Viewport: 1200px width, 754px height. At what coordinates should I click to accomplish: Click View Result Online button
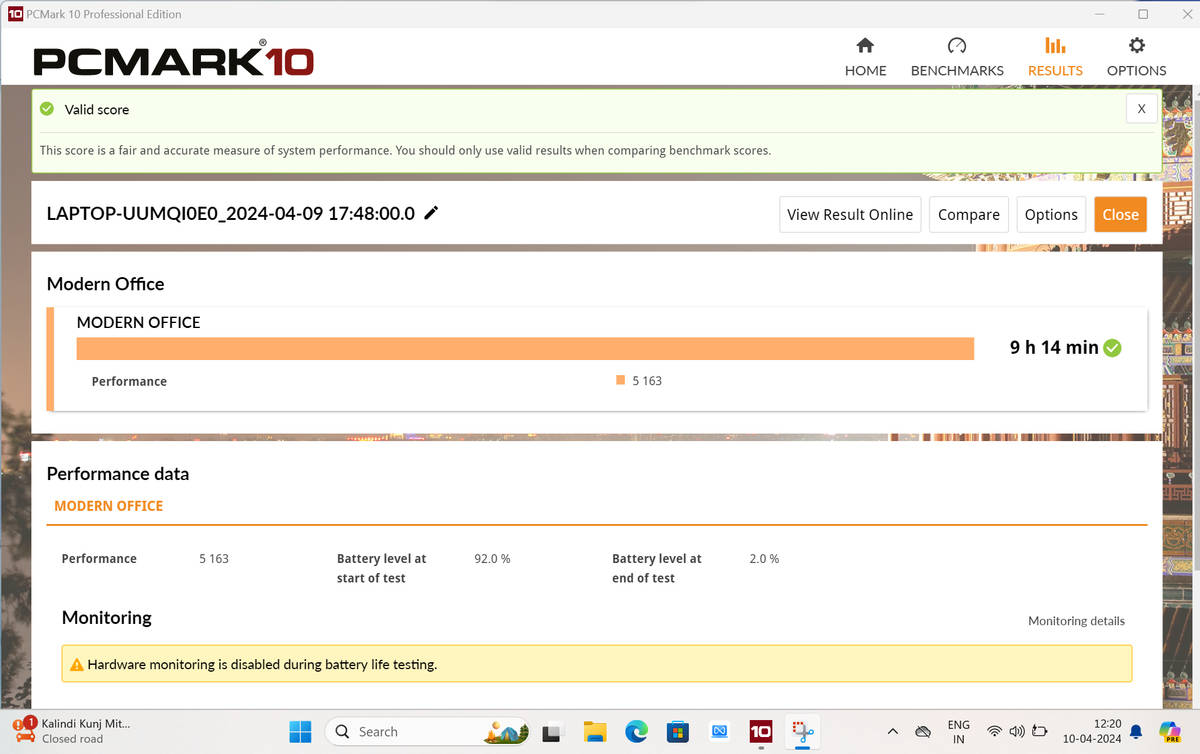click(x=850, y=214)
